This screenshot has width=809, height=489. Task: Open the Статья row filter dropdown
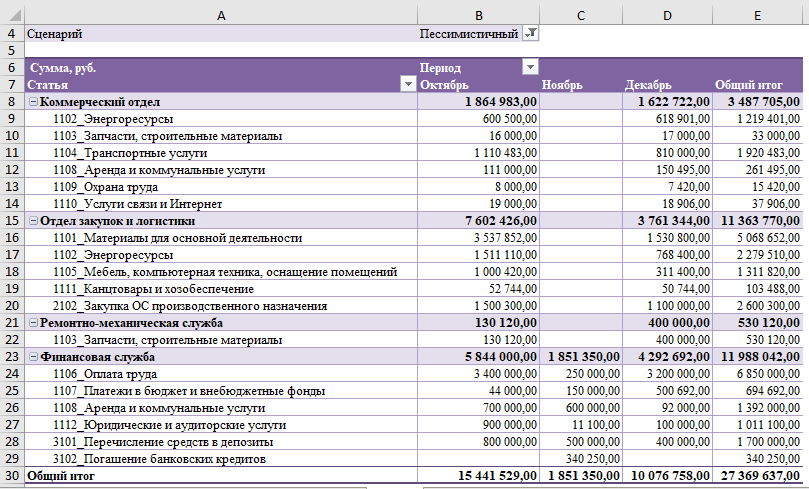(x=408, y=84)
